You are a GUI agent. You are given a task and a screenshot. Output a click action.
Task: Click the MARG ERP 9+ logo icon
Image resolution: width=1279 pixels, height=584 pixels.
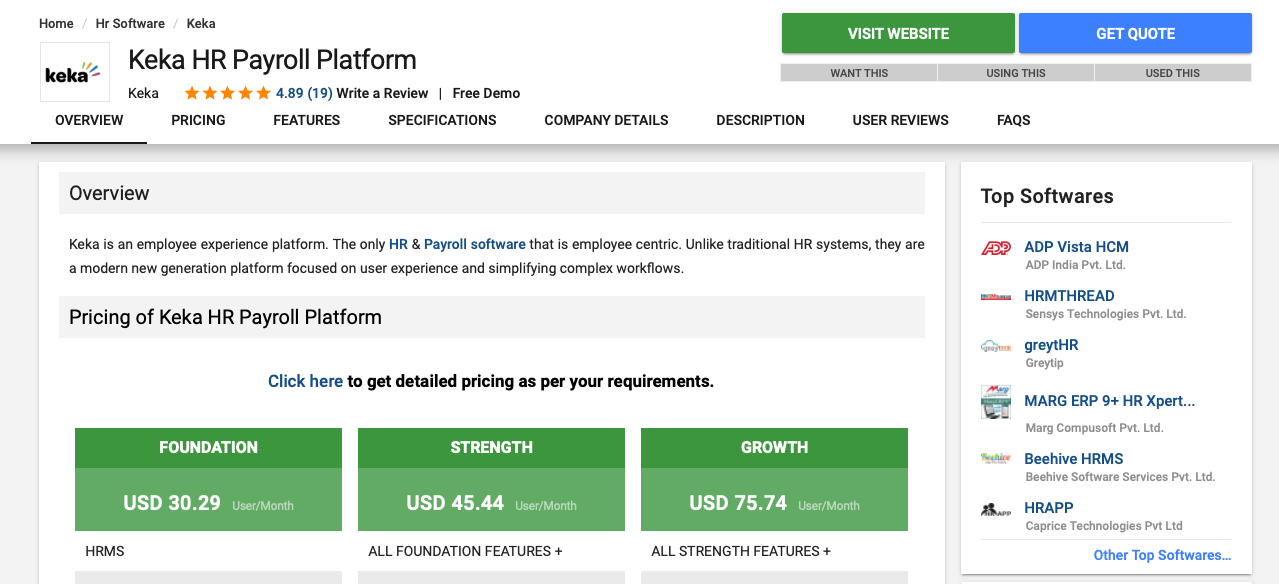(x=996, y=403)
